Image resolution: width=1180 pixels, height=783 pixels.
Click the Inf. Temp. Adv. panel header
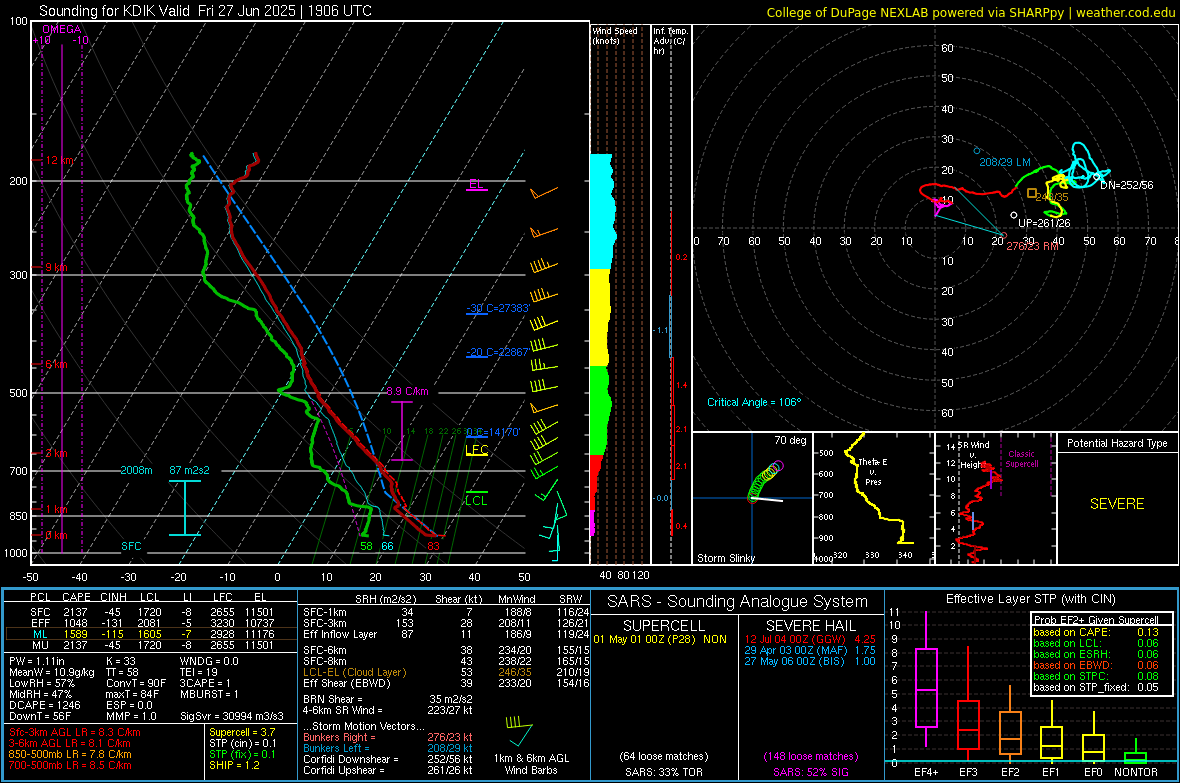coord(670,41)
